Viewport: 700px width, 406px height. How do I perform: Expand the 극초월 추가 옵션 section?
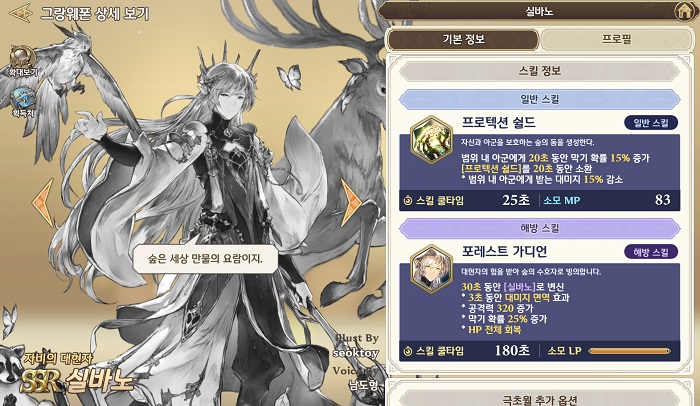[x=540, y=399]
